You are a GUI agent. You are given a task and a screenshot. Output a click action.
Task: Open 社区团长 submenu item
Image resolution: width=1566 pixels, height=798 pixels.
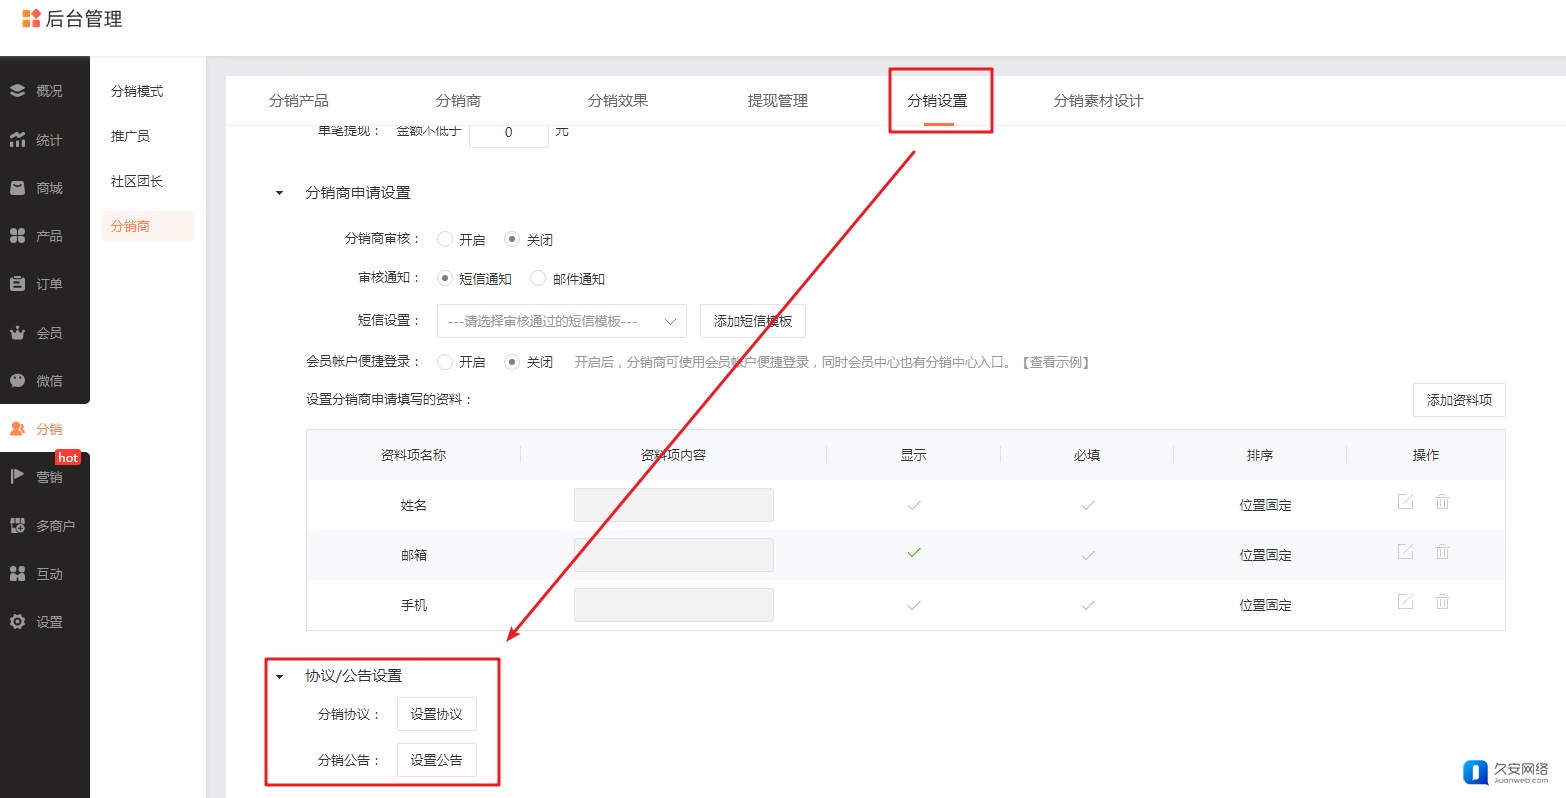click(x=137, y=181)
